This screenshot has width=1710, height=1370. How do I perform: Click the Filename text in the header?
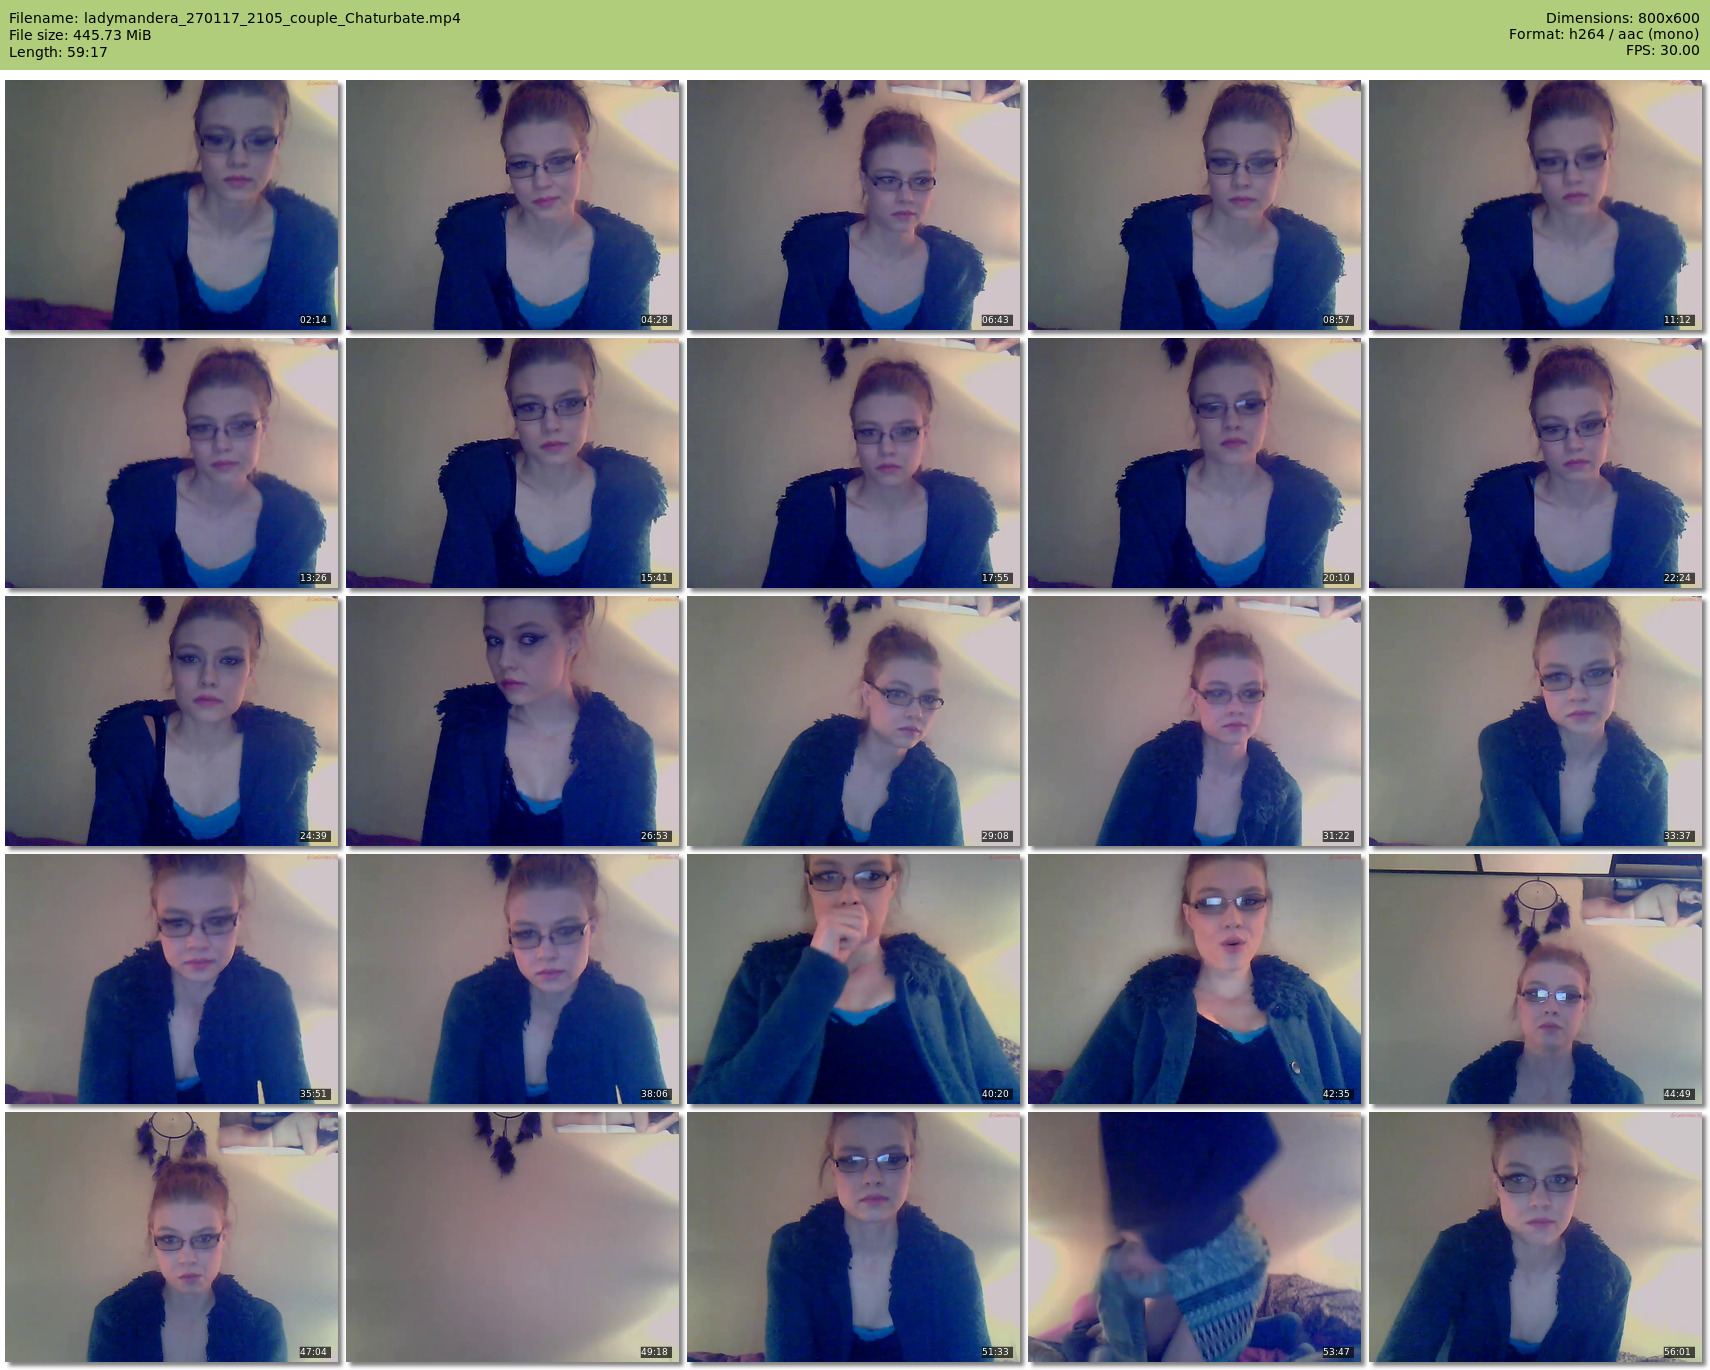point(234,18)
